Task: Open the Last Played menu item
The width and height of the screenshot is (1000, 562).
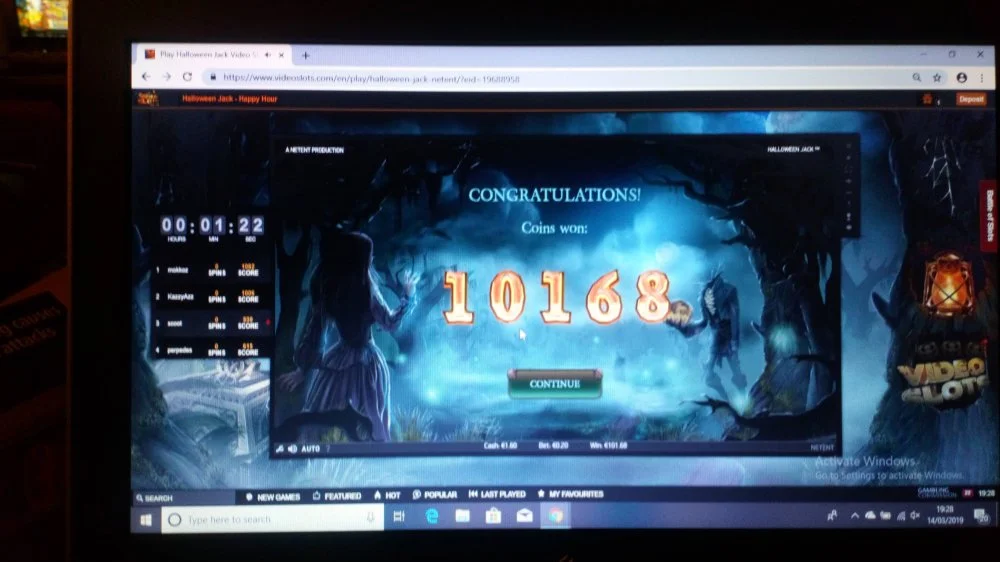Action: click(x=497, y=494)
